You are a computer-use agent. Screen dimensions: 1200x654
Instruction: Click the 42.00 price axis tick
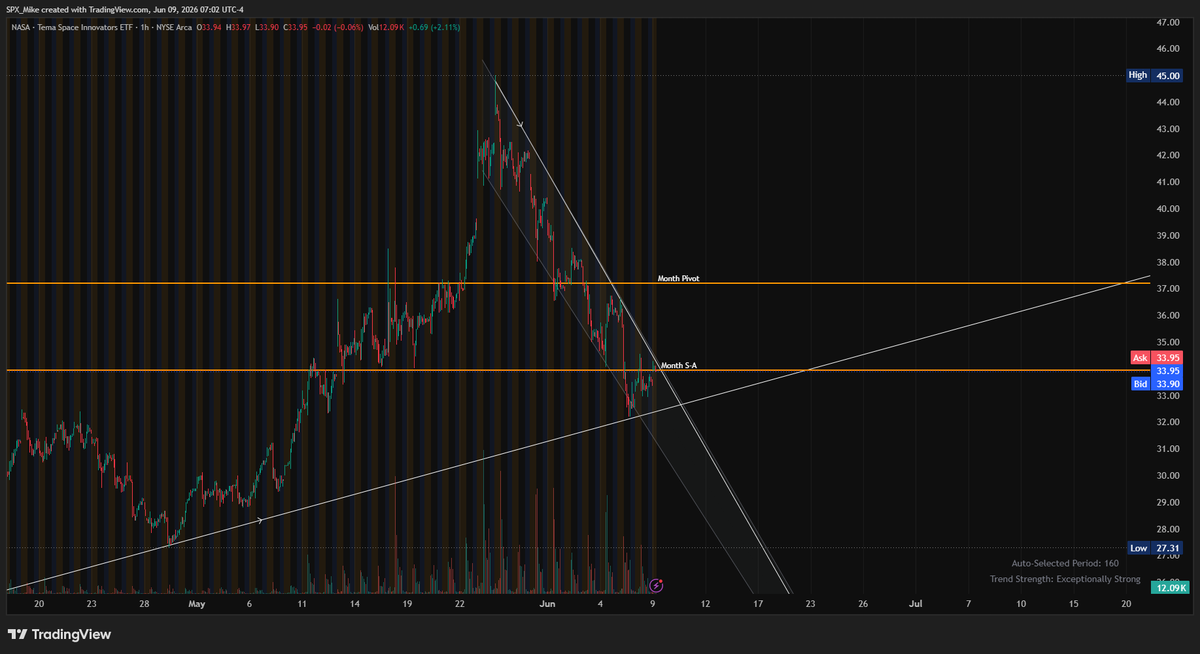(1168, 156)
